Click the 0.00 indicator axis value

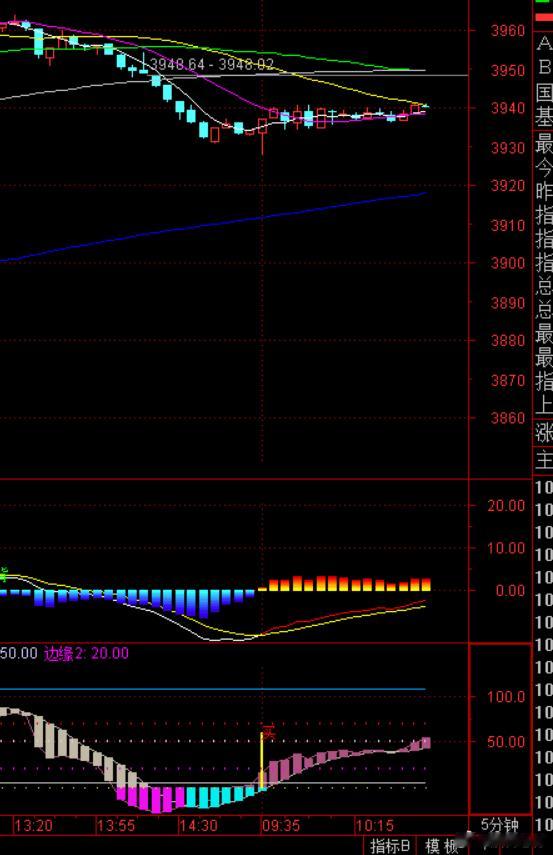(x=509, y=591)
